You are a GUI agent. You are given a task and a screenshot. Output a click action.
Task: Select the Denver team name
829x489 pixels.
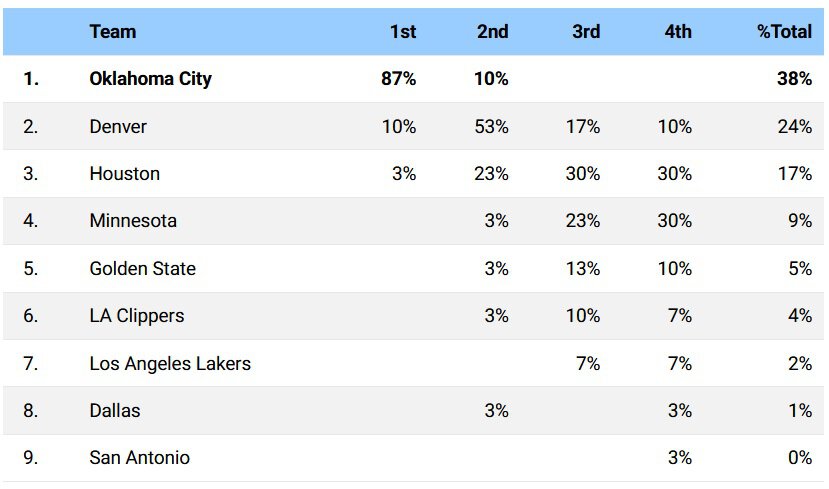pyautogui.click(x=118, y=126)
